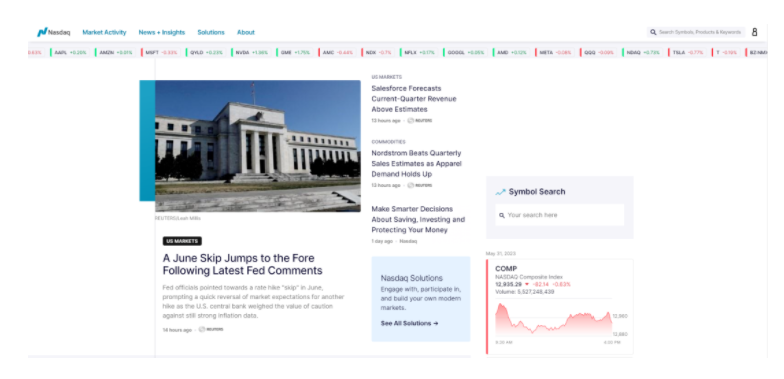Select QQQ in the ticker strip
This screenshot has height=379, width=784.
pyautogui.click(x=598, y=52)
